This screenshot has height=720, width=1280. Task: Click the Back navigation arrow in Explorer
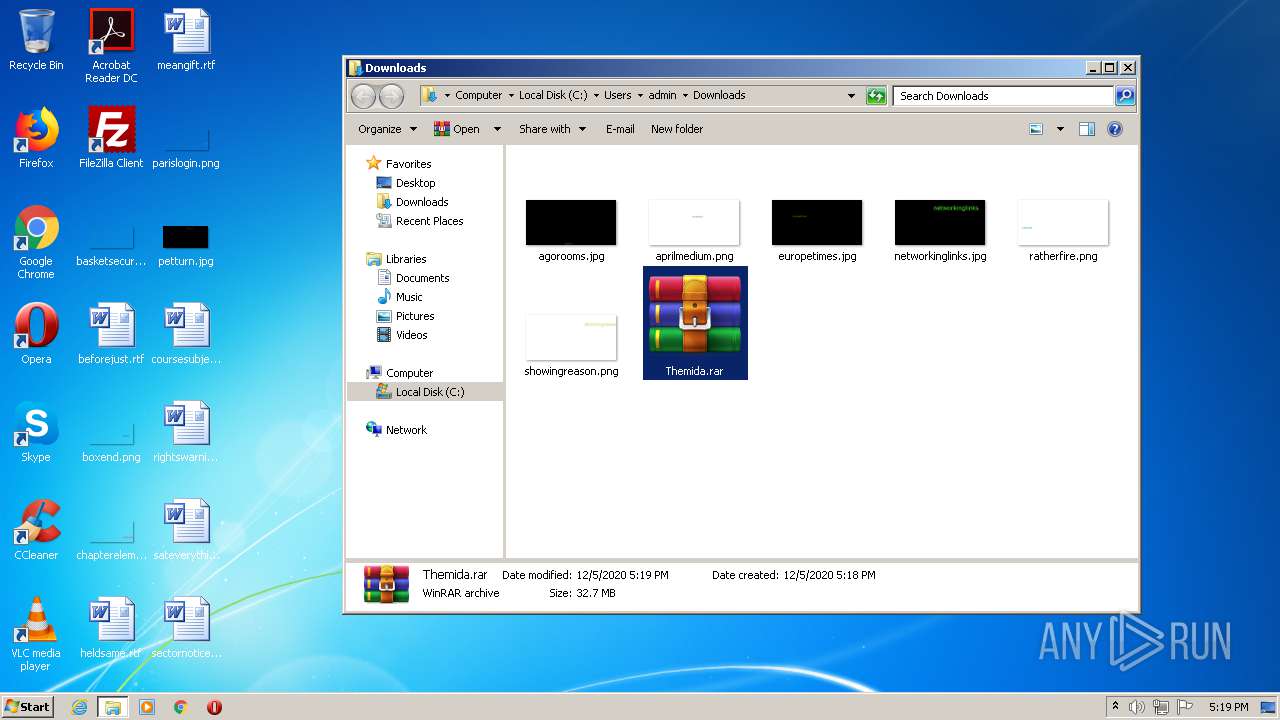(363, 96)
